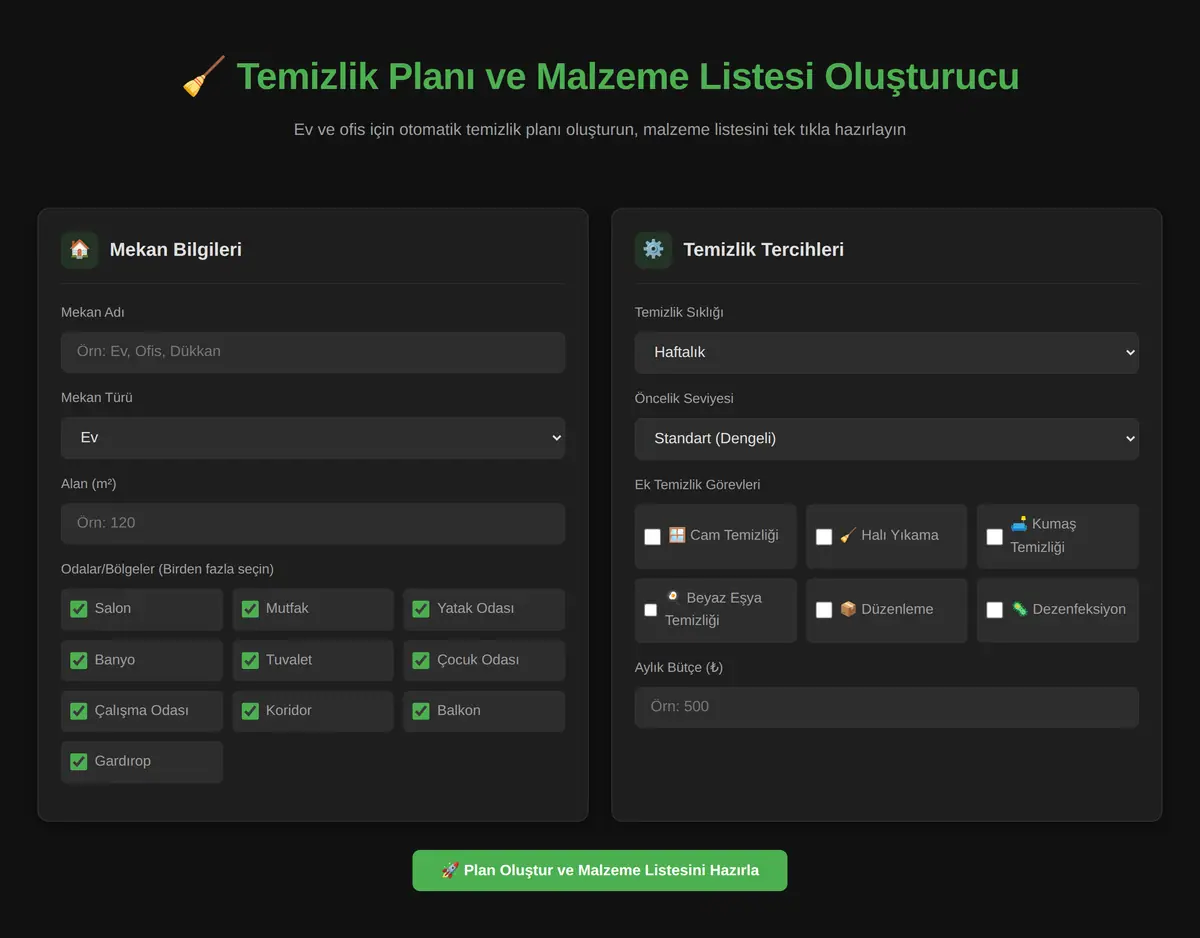Screen dimensions: 1200x938
Task: Toggle the Gardırop checkbox
Action: click(79, 762)
